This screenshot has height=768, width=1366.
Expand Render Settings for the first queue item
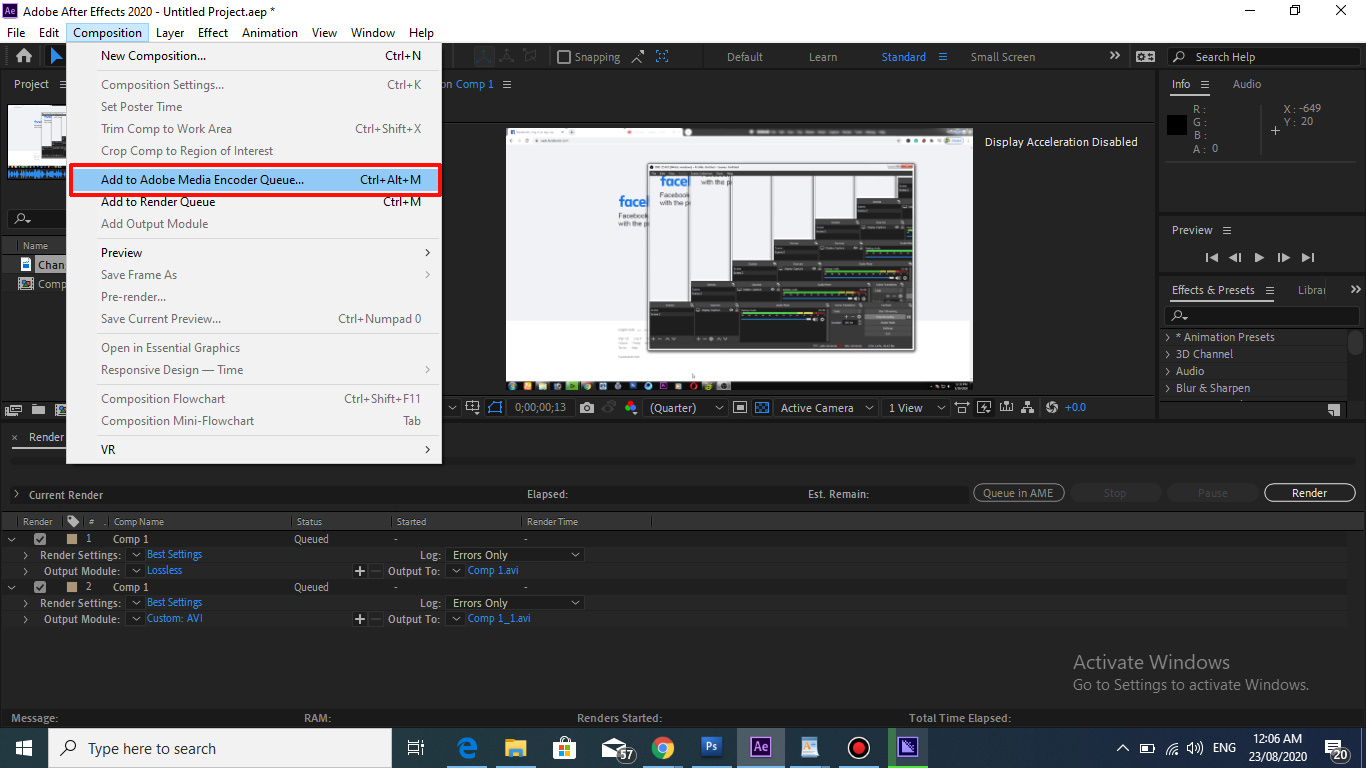pos(25,554)
